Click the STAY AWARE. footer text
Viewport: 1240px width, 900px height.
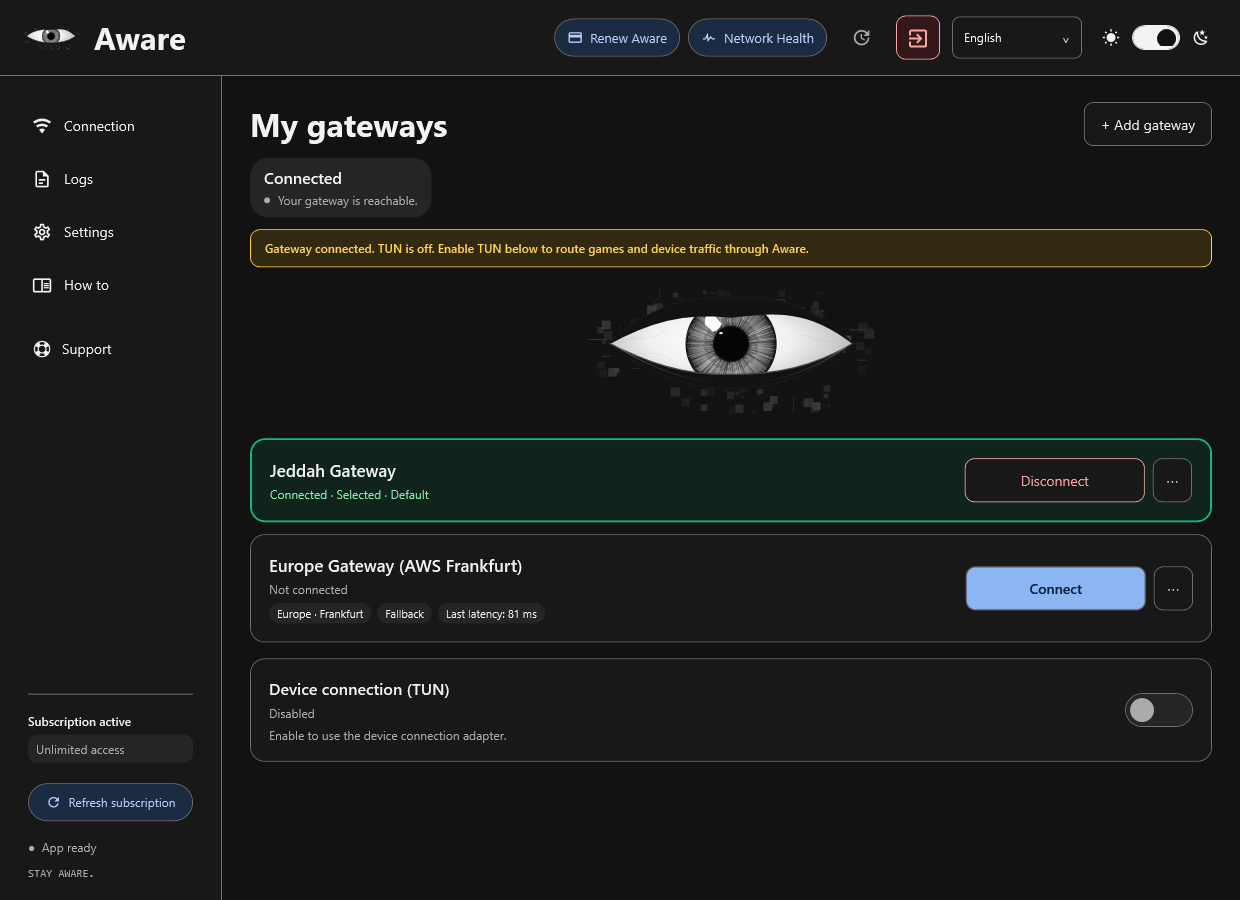click(61, 874)
